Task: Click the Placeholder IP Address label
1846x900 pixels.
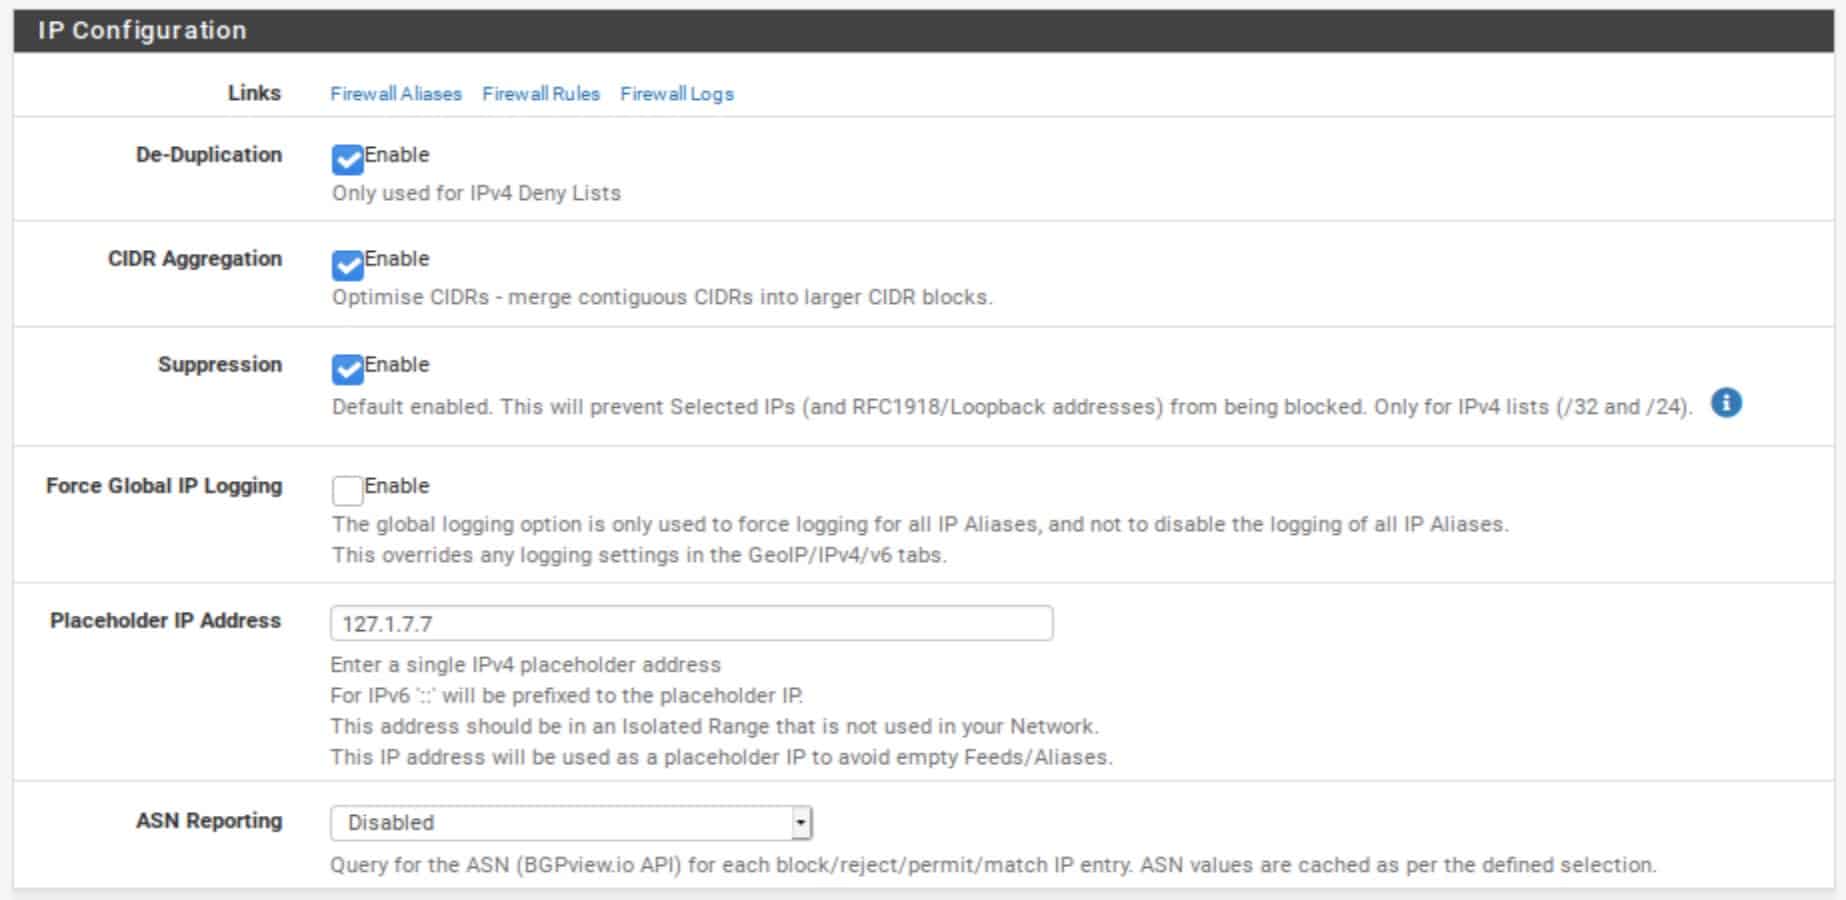Action: pyautogui.click(x=166, y=620)
